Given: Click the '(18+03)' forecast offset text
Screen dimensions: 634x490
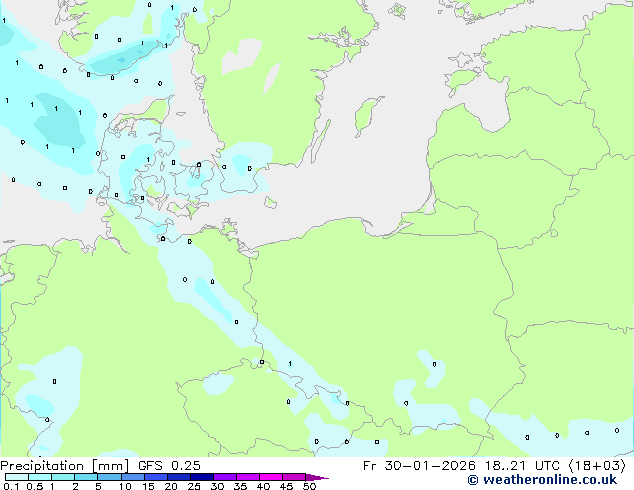Looking at the screenshot, I should click(x=597, y=466).
